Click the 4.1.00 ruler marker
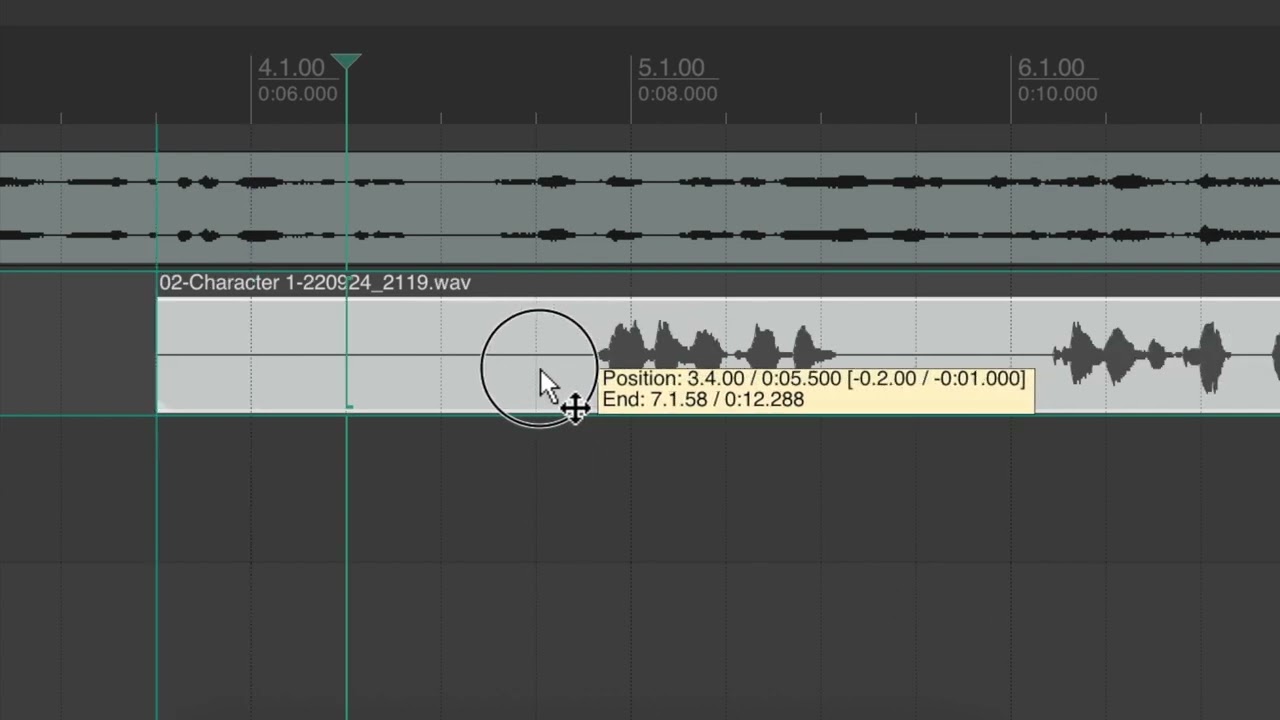This screenshot has height=720, width=1280. (x=291, y=68)
